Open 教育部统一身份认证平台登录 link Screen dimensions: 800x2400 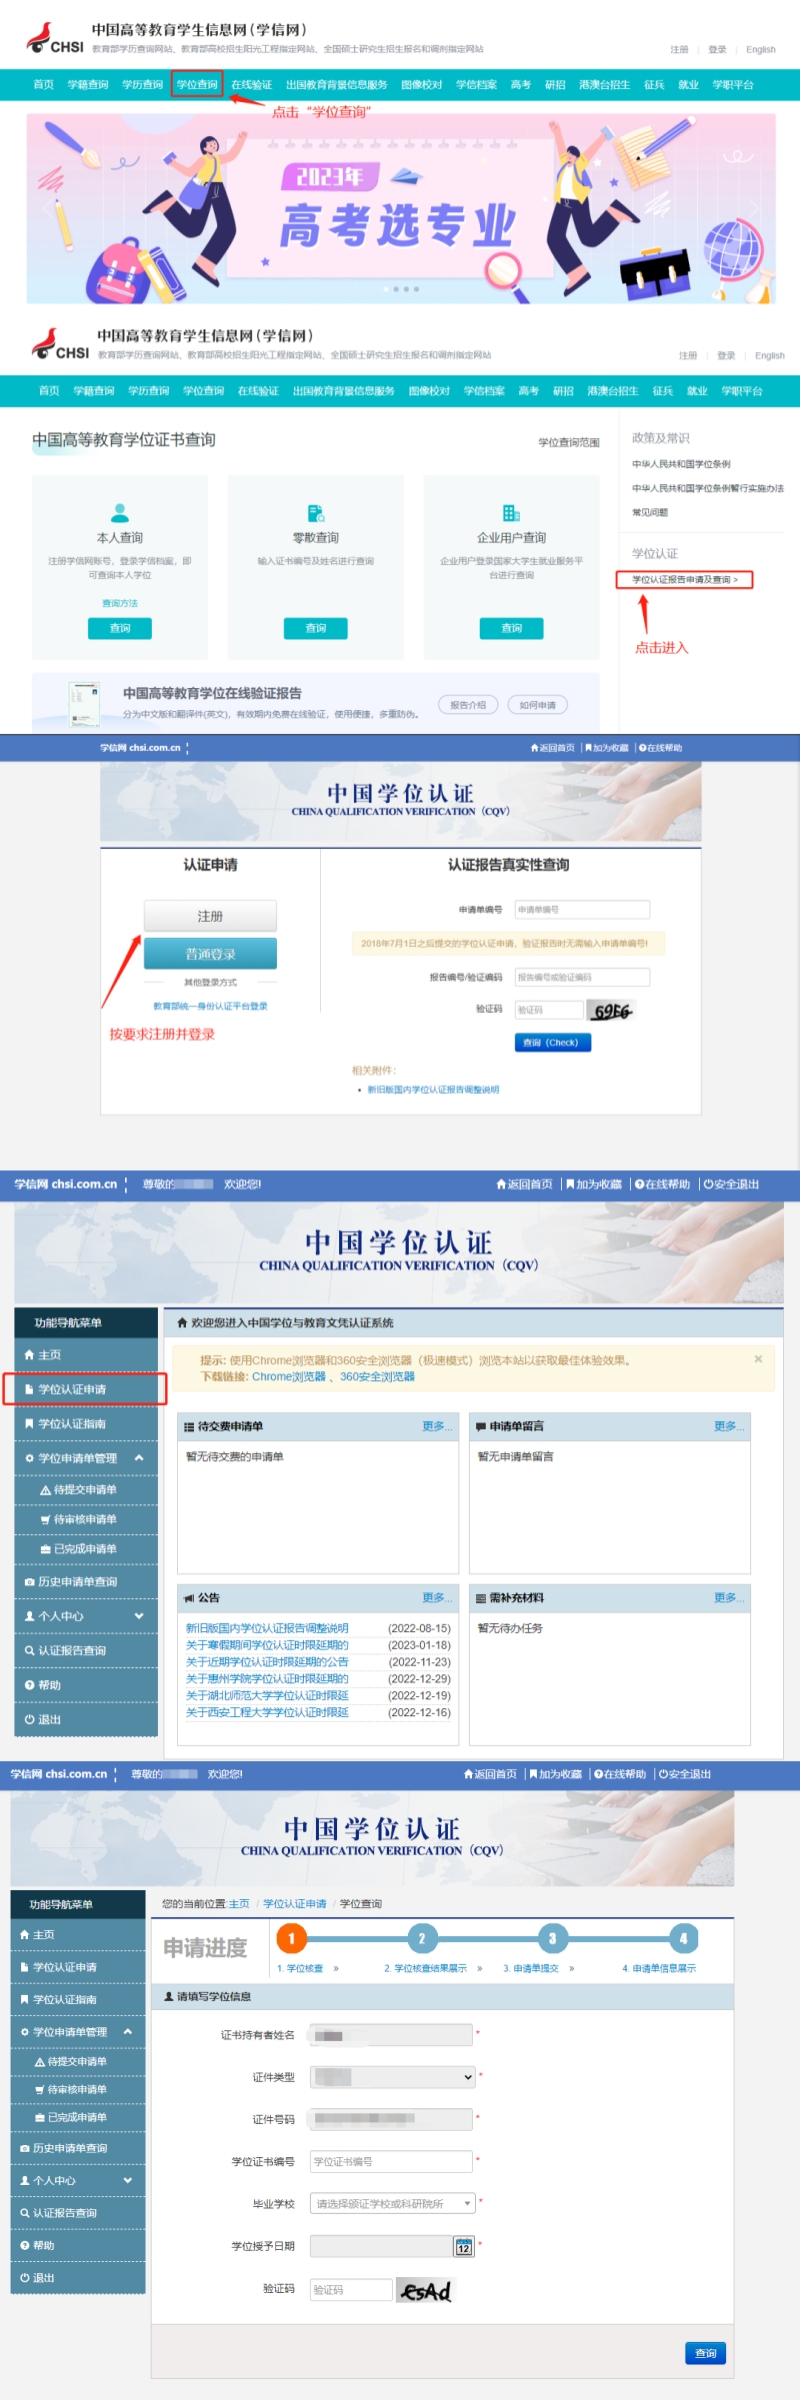[210, 1006]
